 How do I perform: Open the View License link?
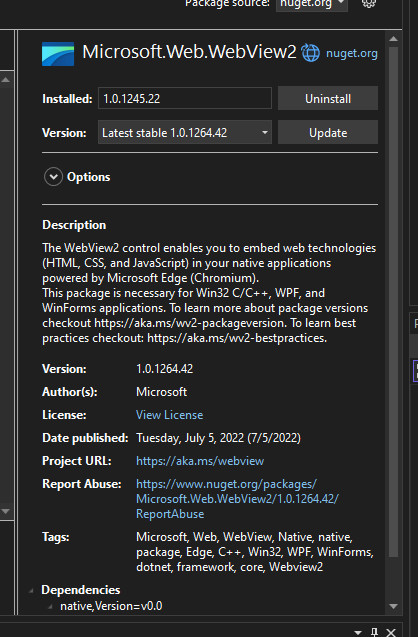(169, 415)
